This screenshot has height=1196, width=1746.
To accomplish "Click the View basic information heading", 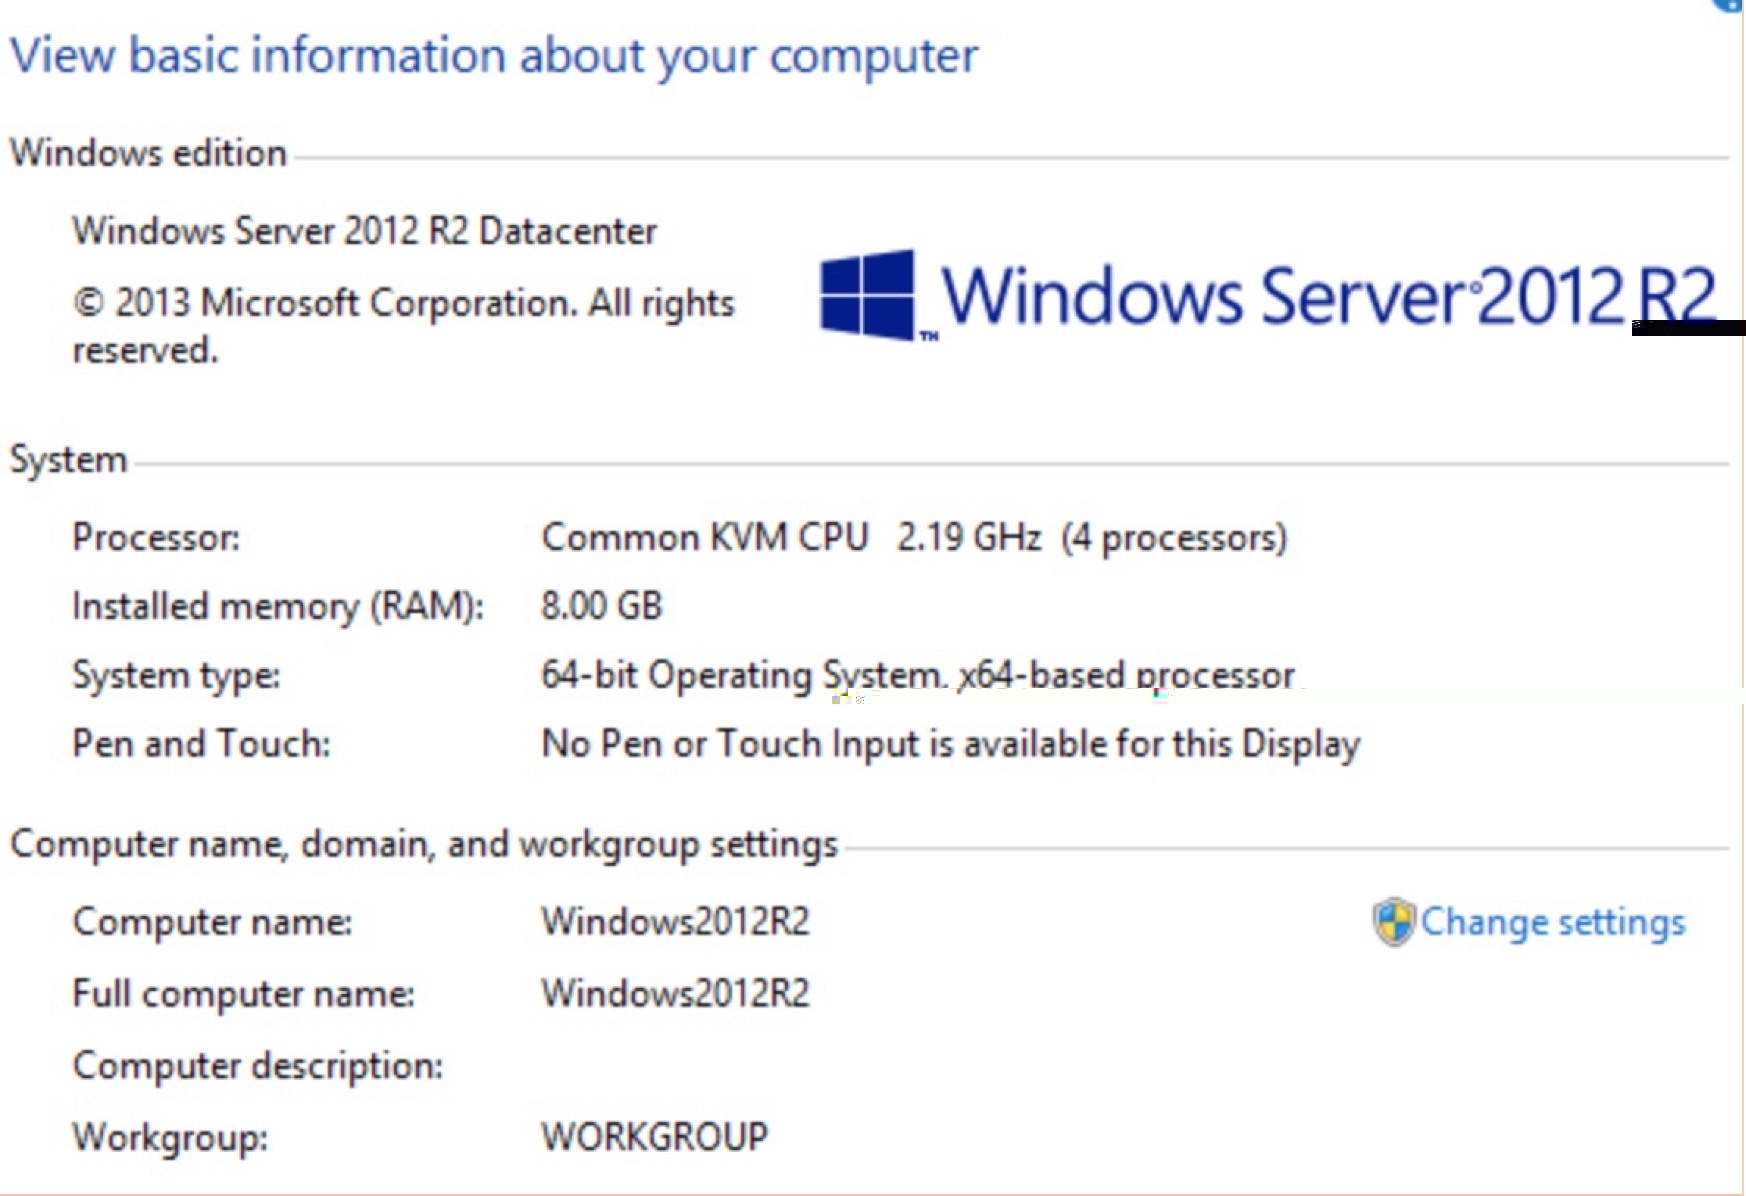I will click(496, 56).
